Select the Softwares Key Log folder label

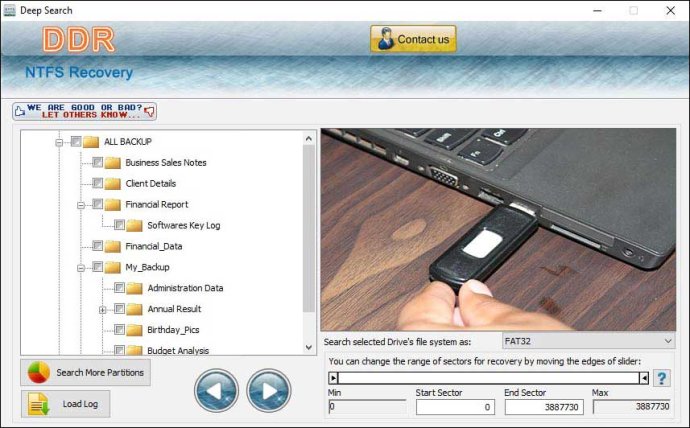[x=184, y=225]
